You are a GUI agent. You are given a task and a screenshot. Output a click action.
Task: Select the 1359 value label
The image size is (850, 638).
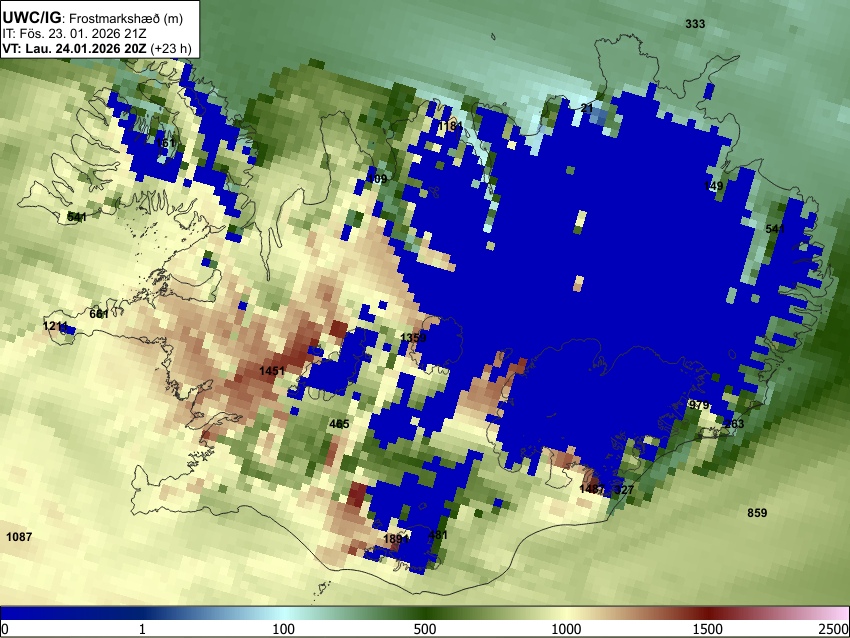tap(413, 338)
